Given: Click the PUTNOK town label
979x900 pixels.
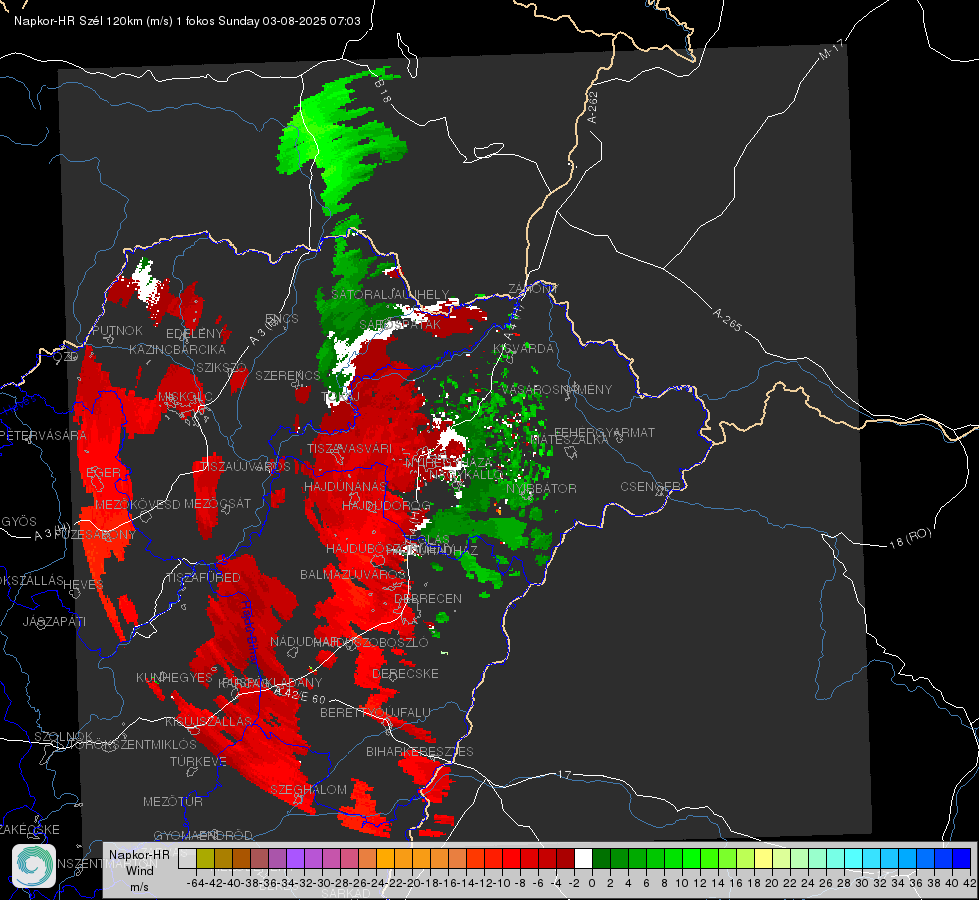Looking at the screenshot, I should tap(117, 331).
